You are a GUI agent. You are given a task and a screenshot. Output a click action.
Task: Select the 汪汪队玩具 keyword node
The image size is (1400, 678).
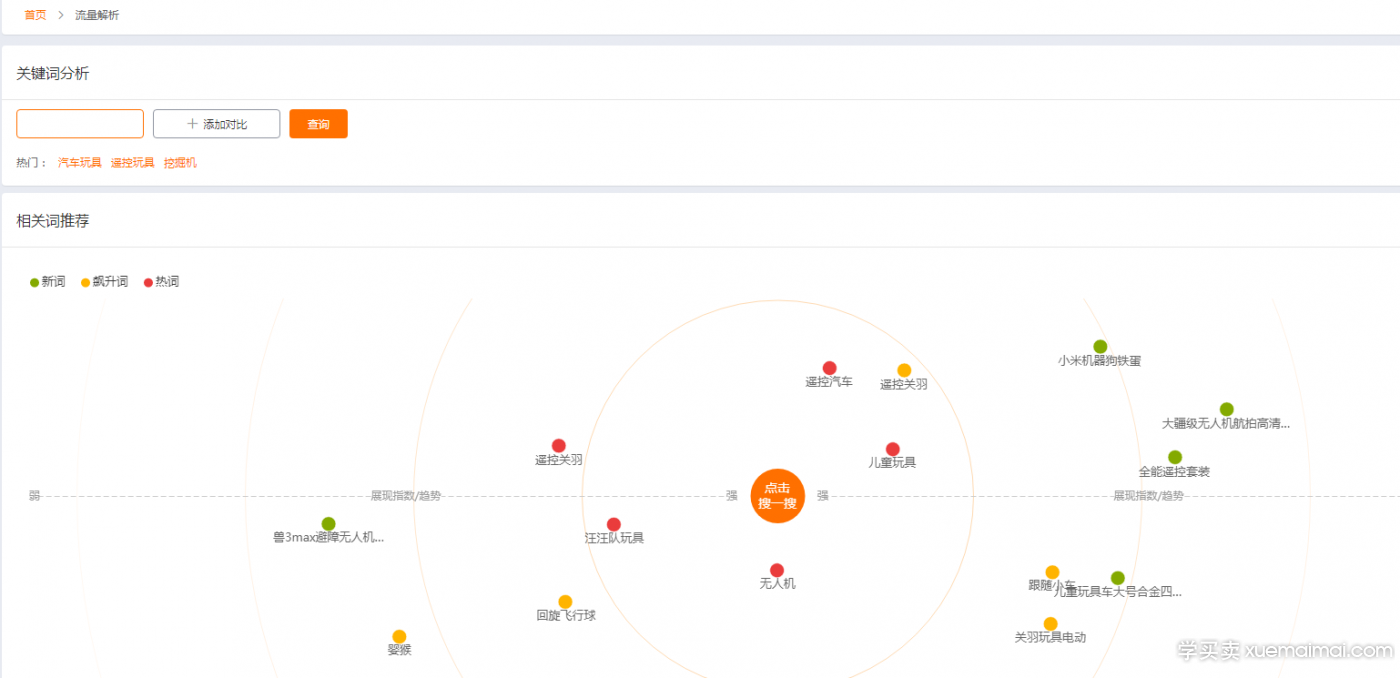point(614,524)
